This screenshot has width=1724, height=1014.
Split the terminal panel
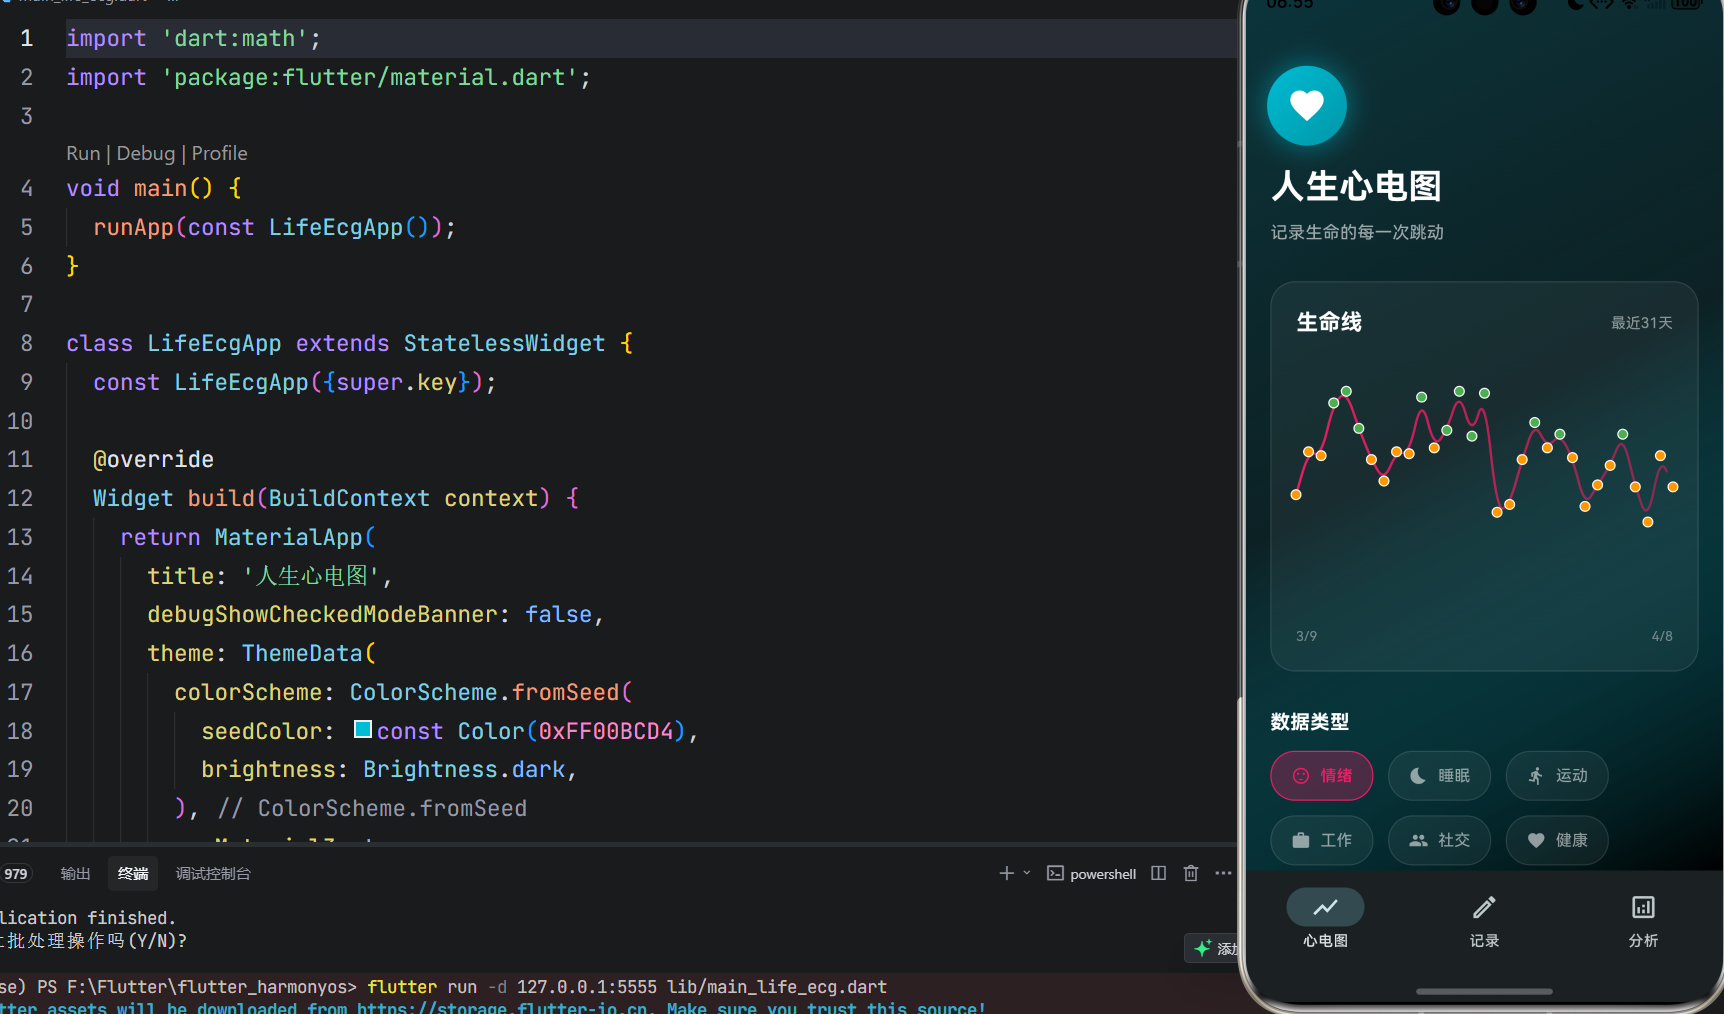(x=1158, y=873)
